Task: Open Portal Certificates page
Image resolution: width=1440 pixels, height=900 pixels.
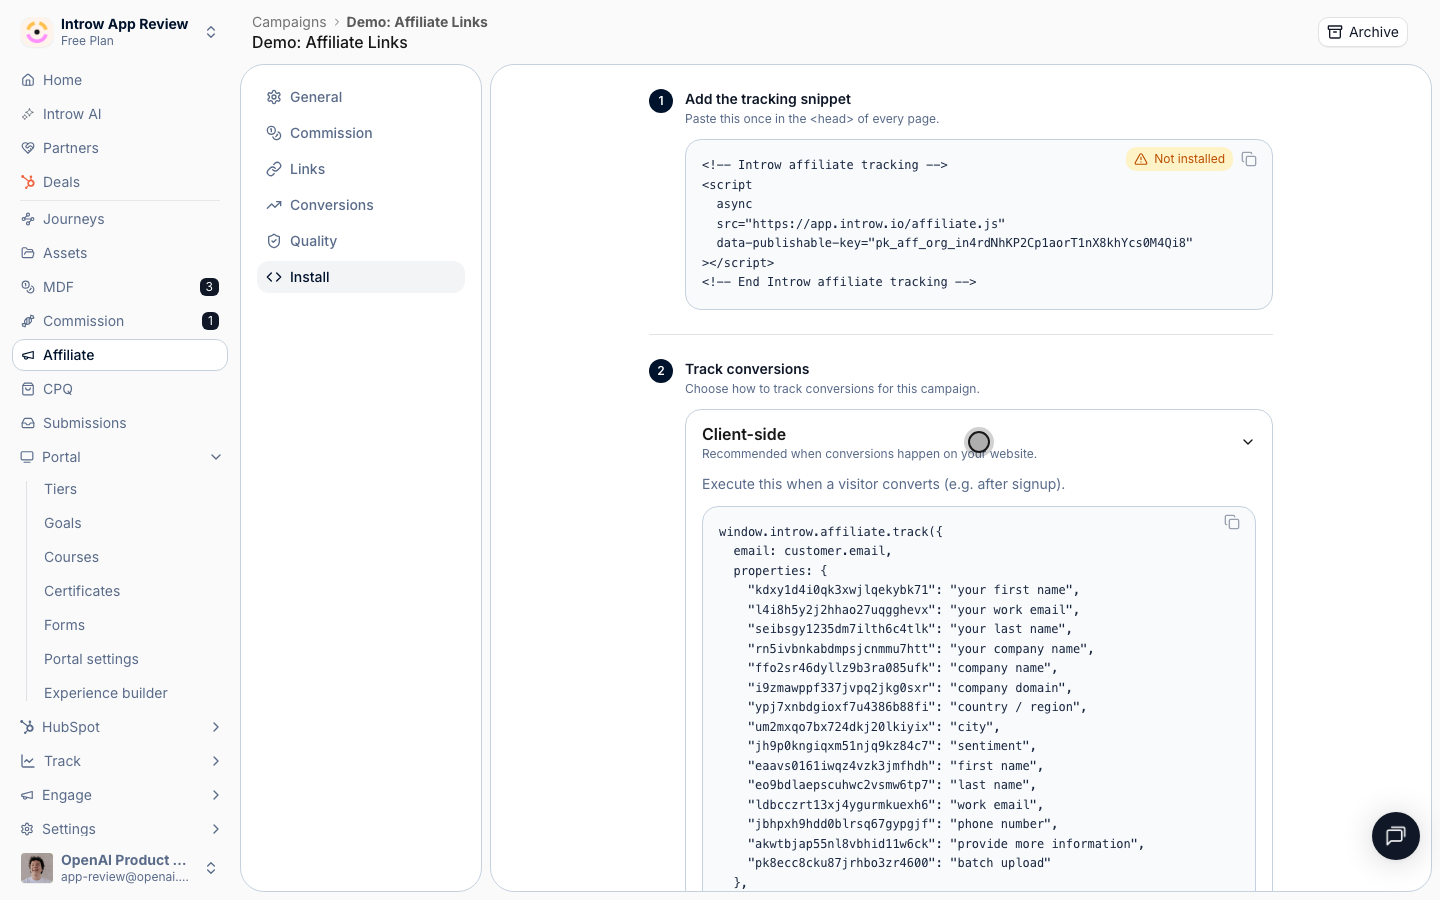Action: pyautogui.click(x=82, y=591)
